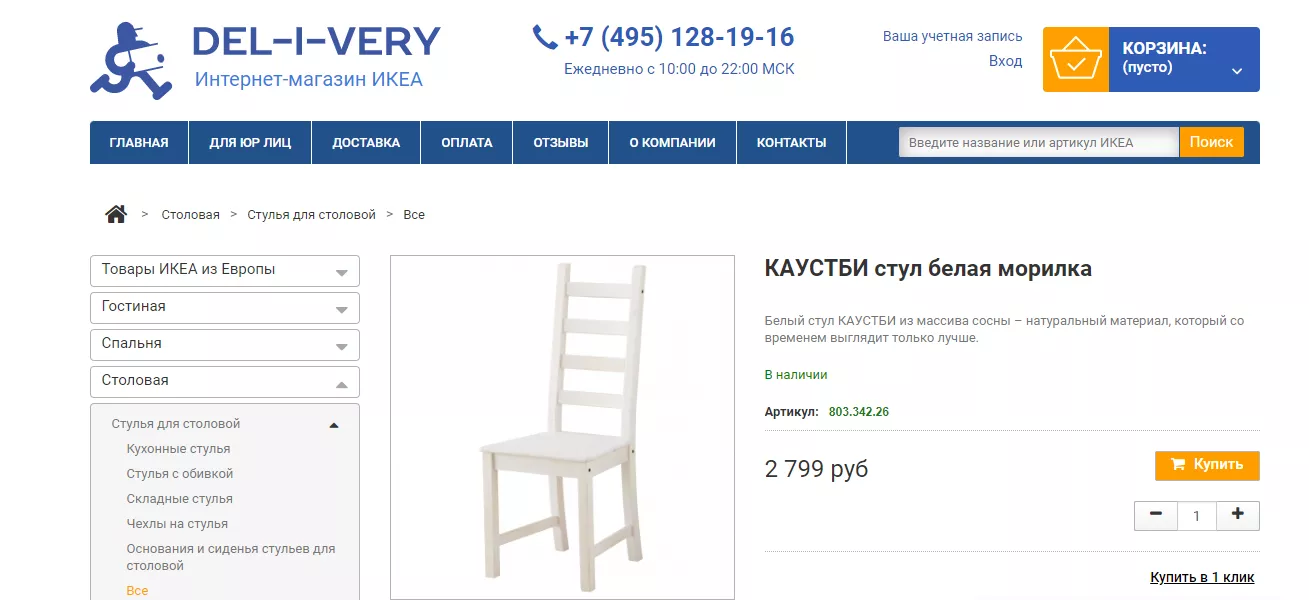The image size is (1309, 600).
Task: Increase quantity with the plus button
Action: coord(1238,515)
